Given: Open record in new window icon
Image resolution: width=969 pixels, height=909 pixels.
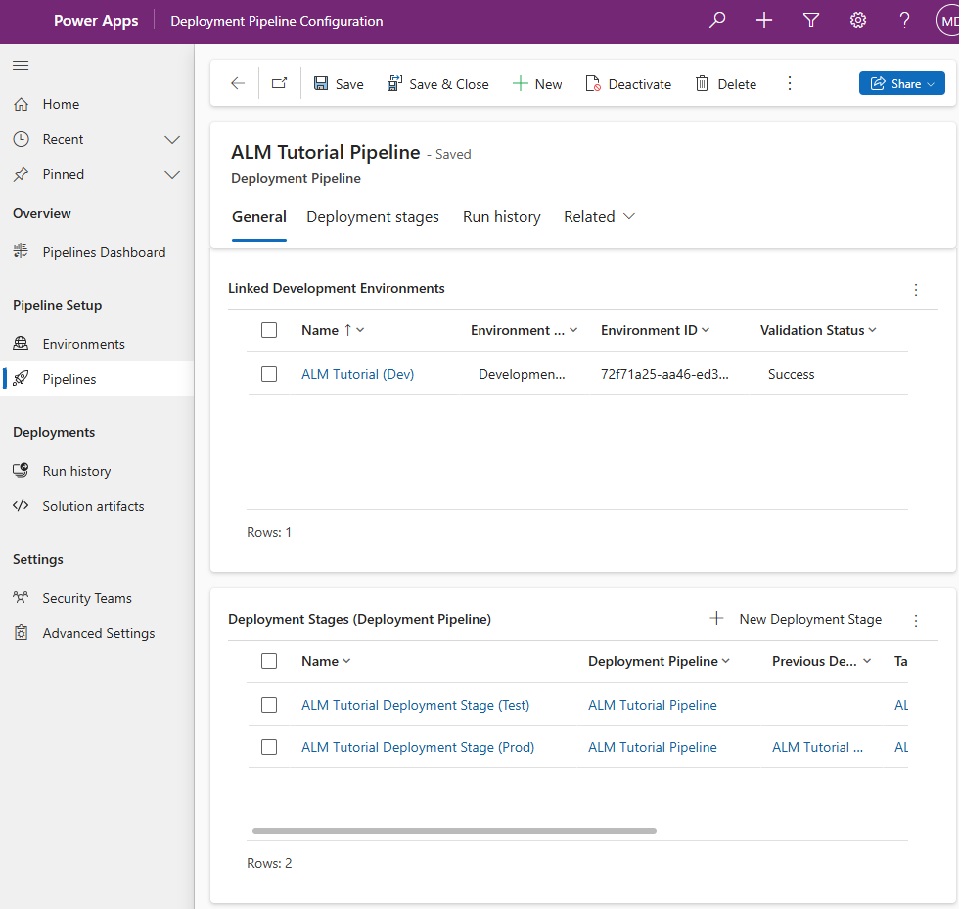Looking at the screenshot, I should (x=280, y=83).
